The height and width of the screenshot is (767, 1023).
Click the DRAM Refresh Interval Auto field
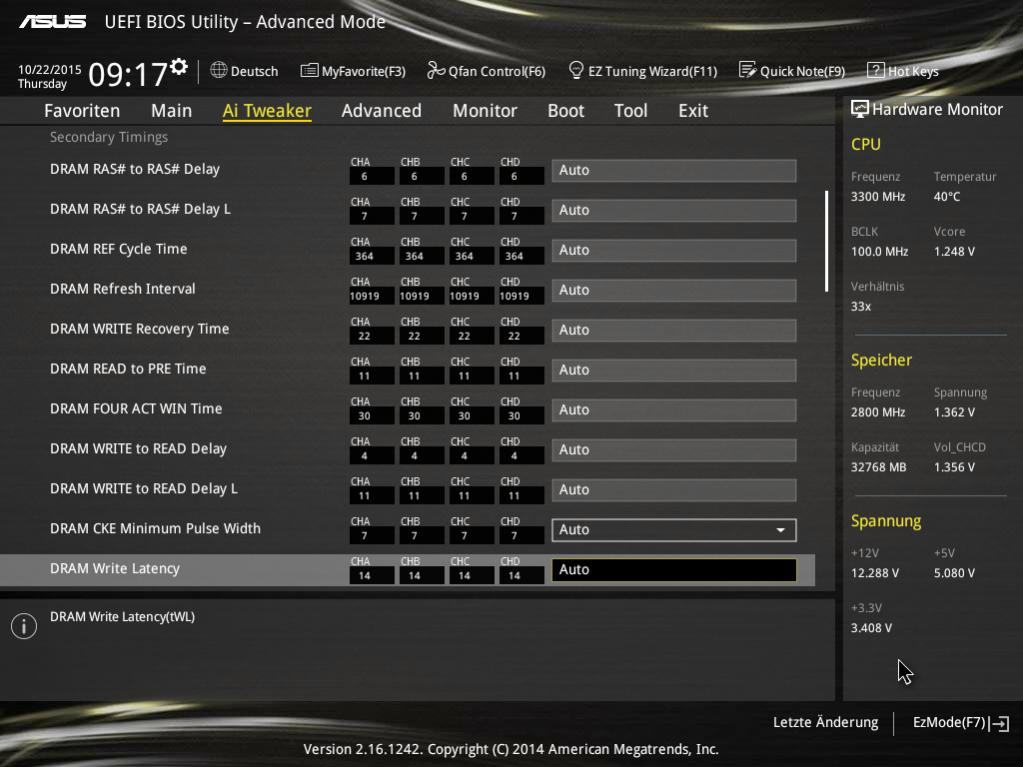click(674, 291)
